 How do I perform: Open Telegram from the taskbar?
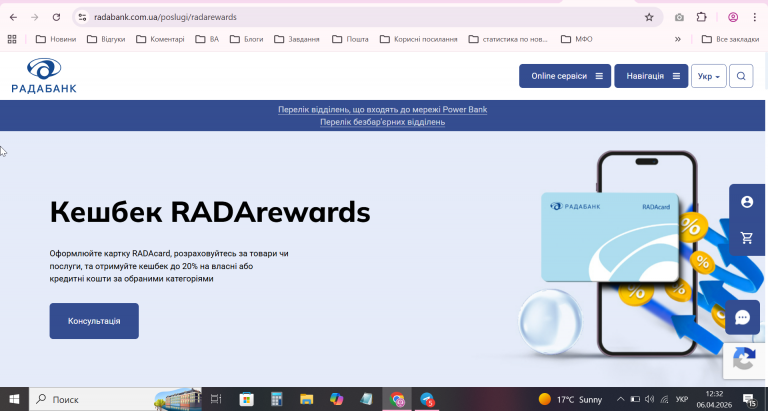(427, 399)
